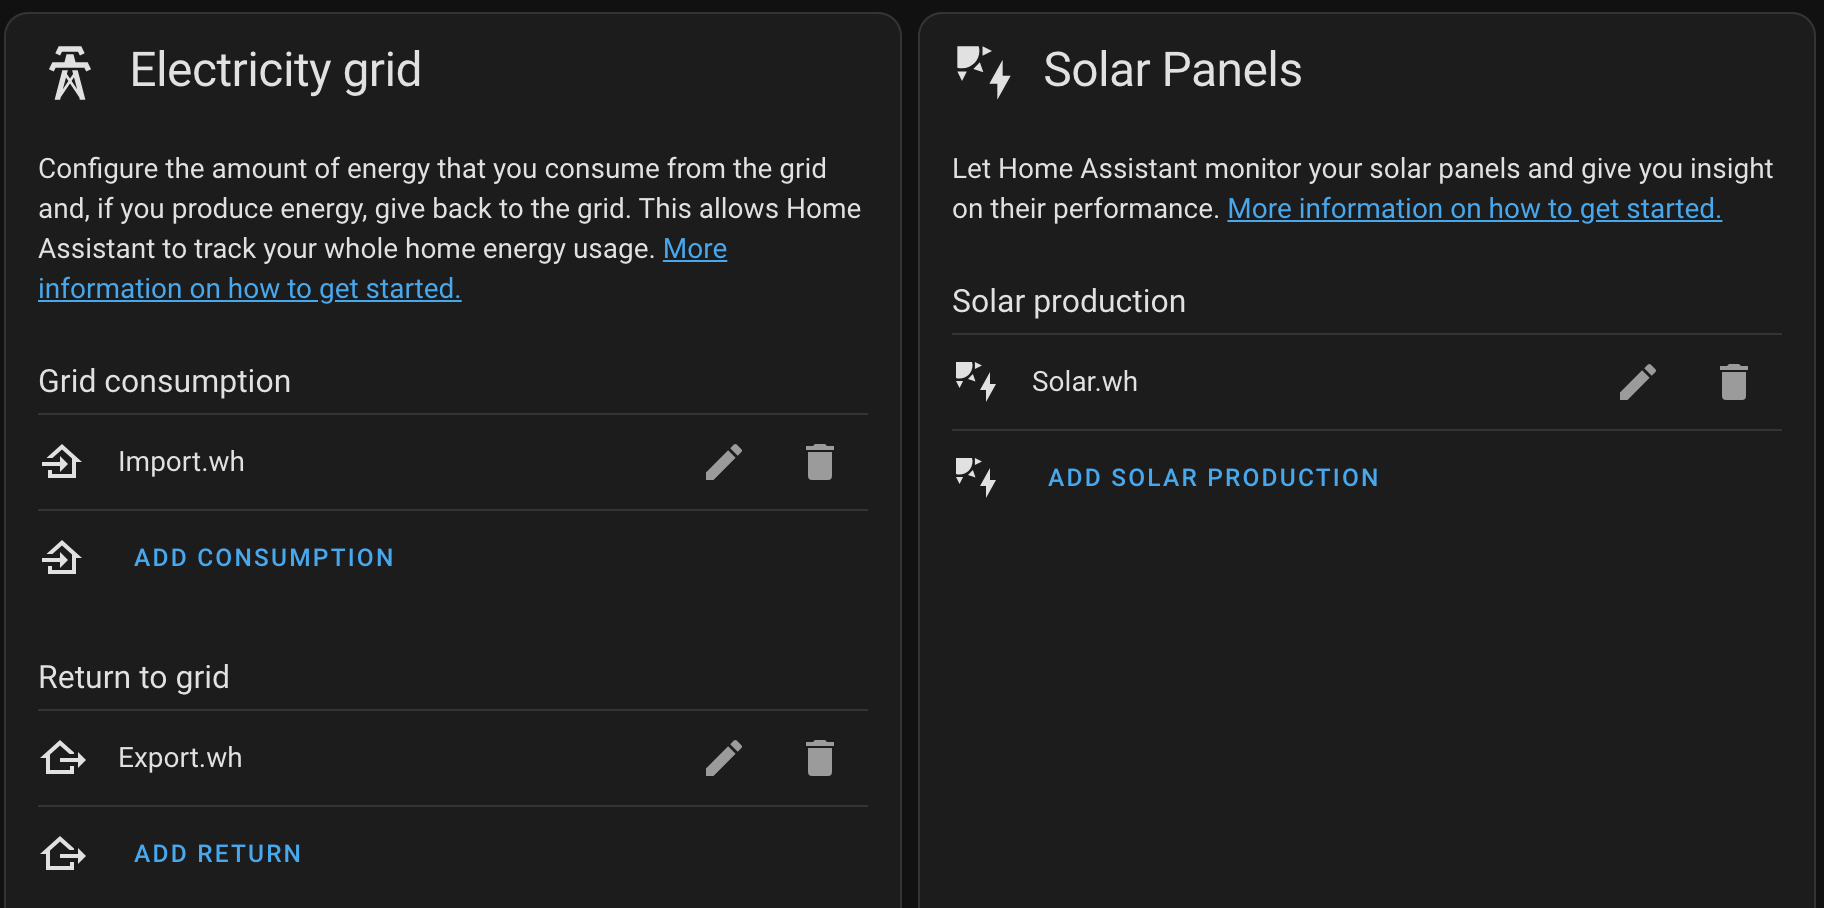Click the Solar Panels header icon
This screenshot has height=908, width=1824.
980,72
